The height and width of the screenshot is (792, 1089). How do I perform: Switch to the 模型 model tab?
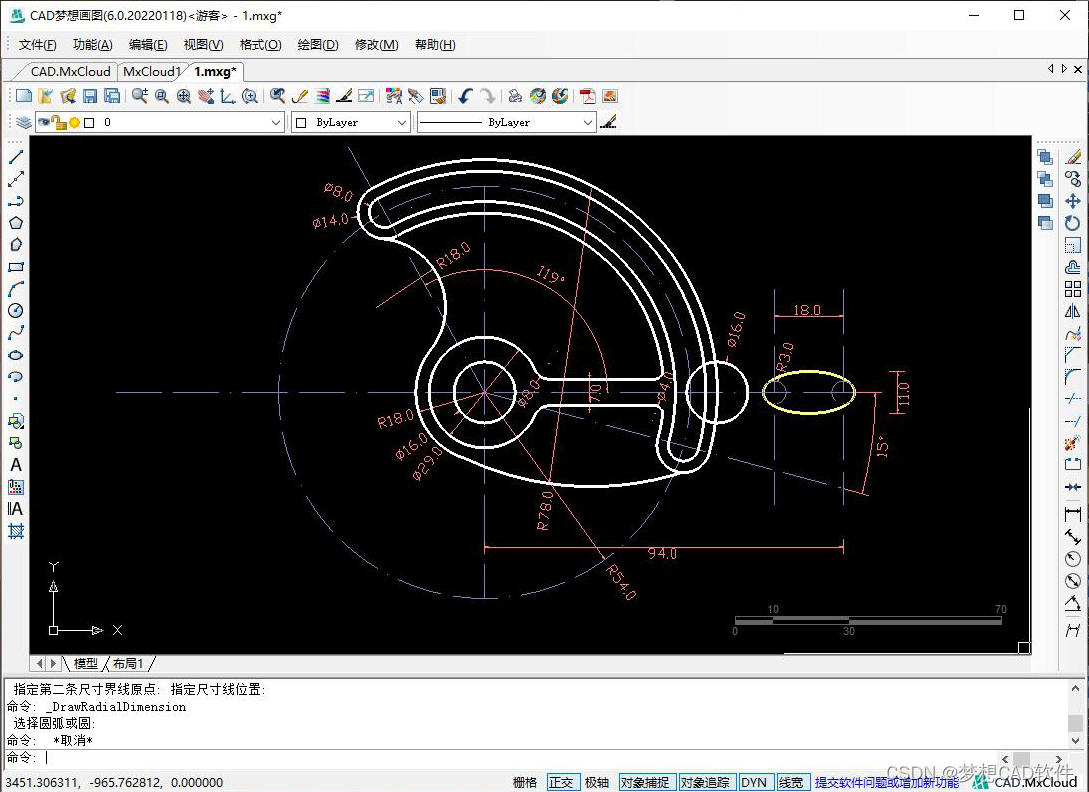coord(85,663)
